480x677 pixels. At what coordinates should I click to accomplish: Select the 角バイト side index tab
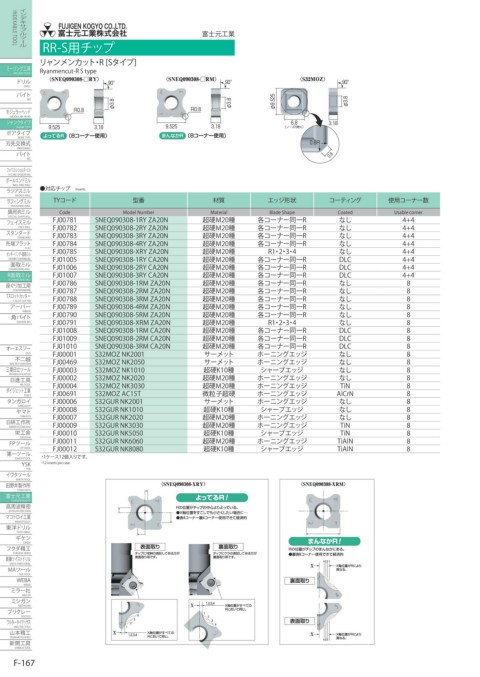coord(16,319)
